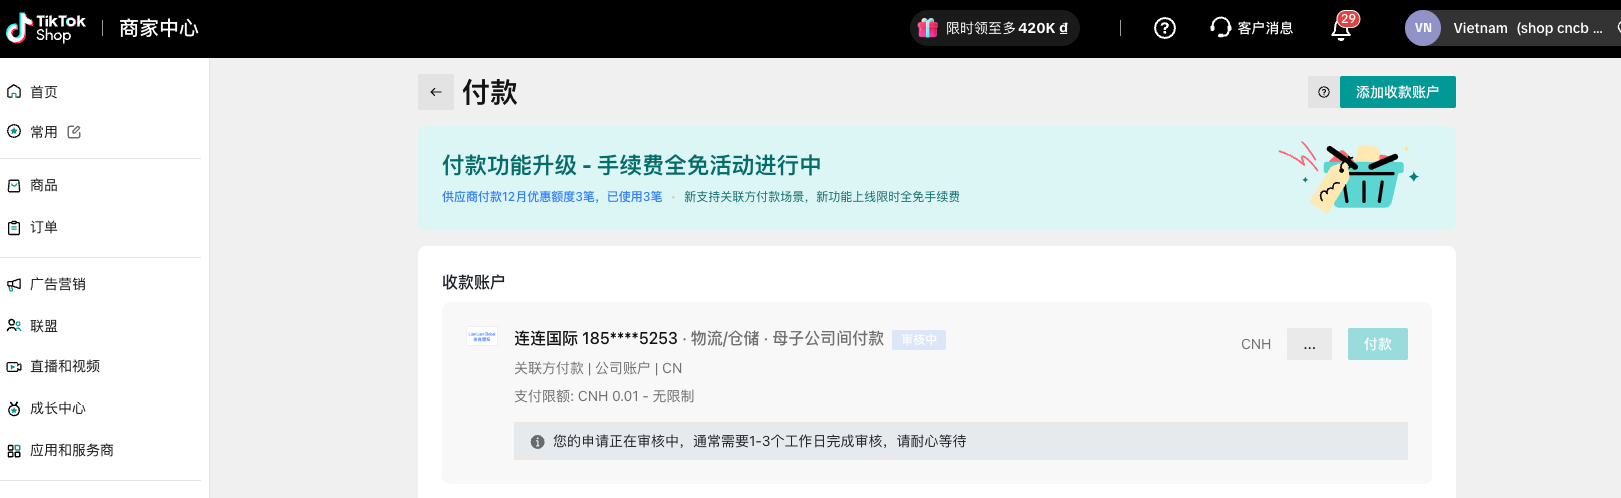Click the 供应商付款12月优惠额度 link

pos(552,197)
